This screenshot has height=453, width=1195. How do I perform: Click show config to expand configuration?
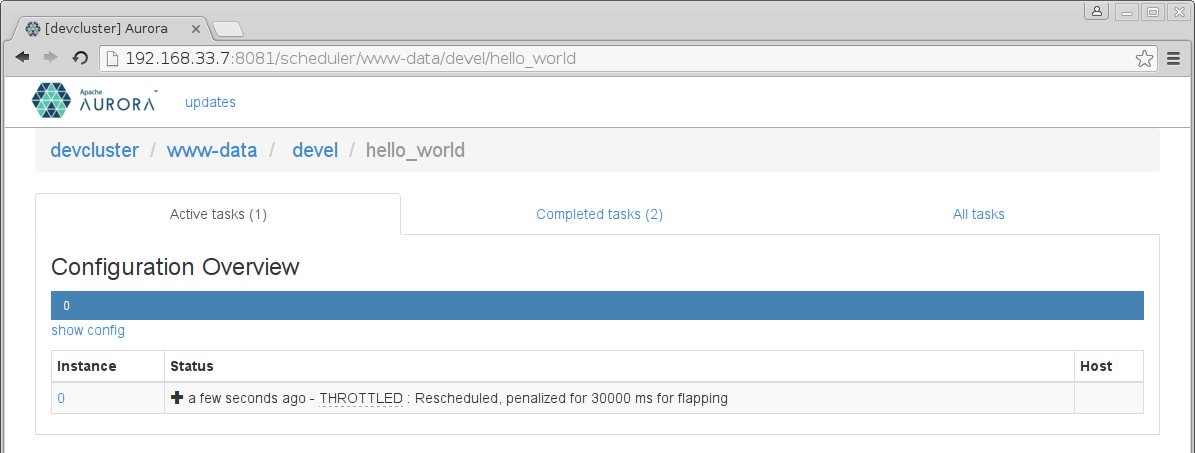point(88,330)
